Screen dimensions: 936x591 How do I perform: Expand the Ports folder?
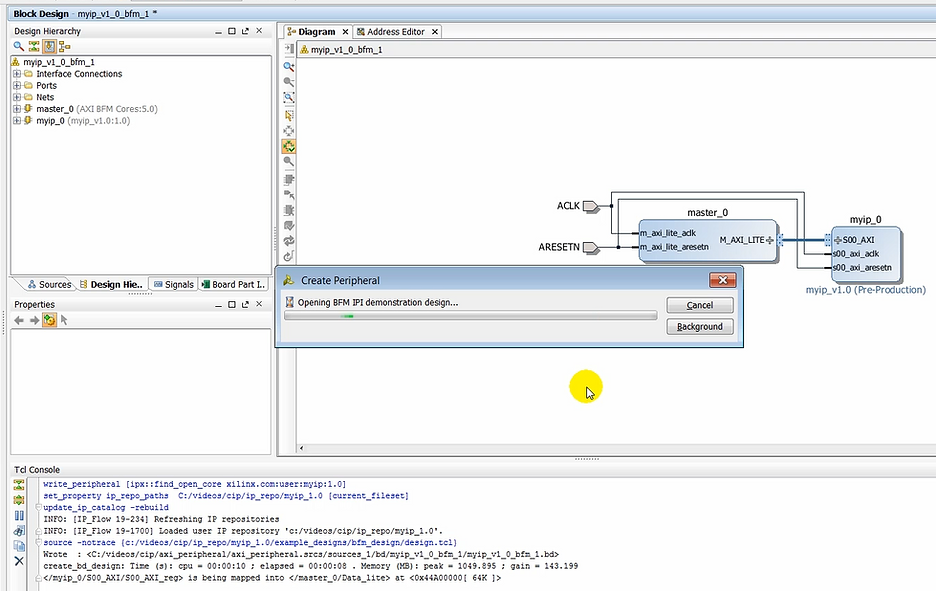click(x=16, y=85)
